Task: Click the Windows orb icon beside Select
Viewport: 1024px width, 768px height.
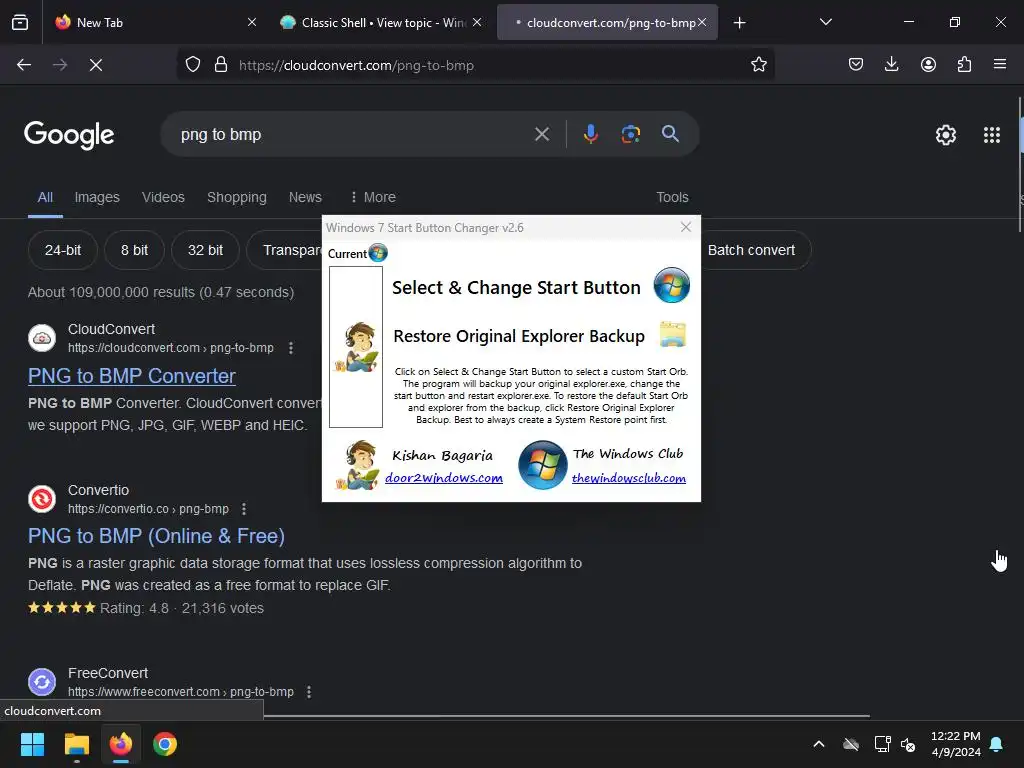Action: click(x=671, y=285)
